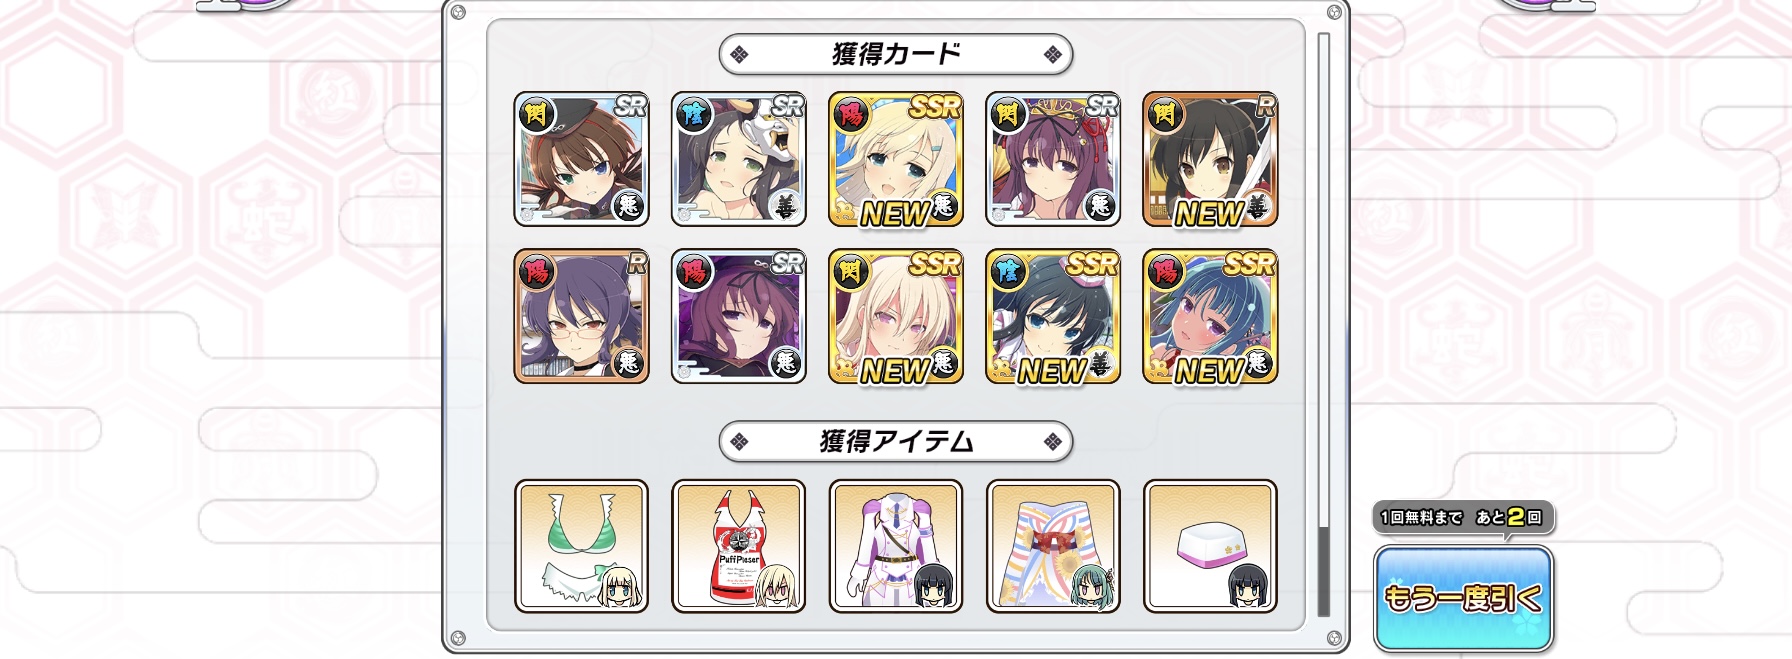This screenshot has height=659, width=1792.
Task: Select the new SSR blonde girl card with blue eyes
Action: pyautogui.click(x=896, y=159)
